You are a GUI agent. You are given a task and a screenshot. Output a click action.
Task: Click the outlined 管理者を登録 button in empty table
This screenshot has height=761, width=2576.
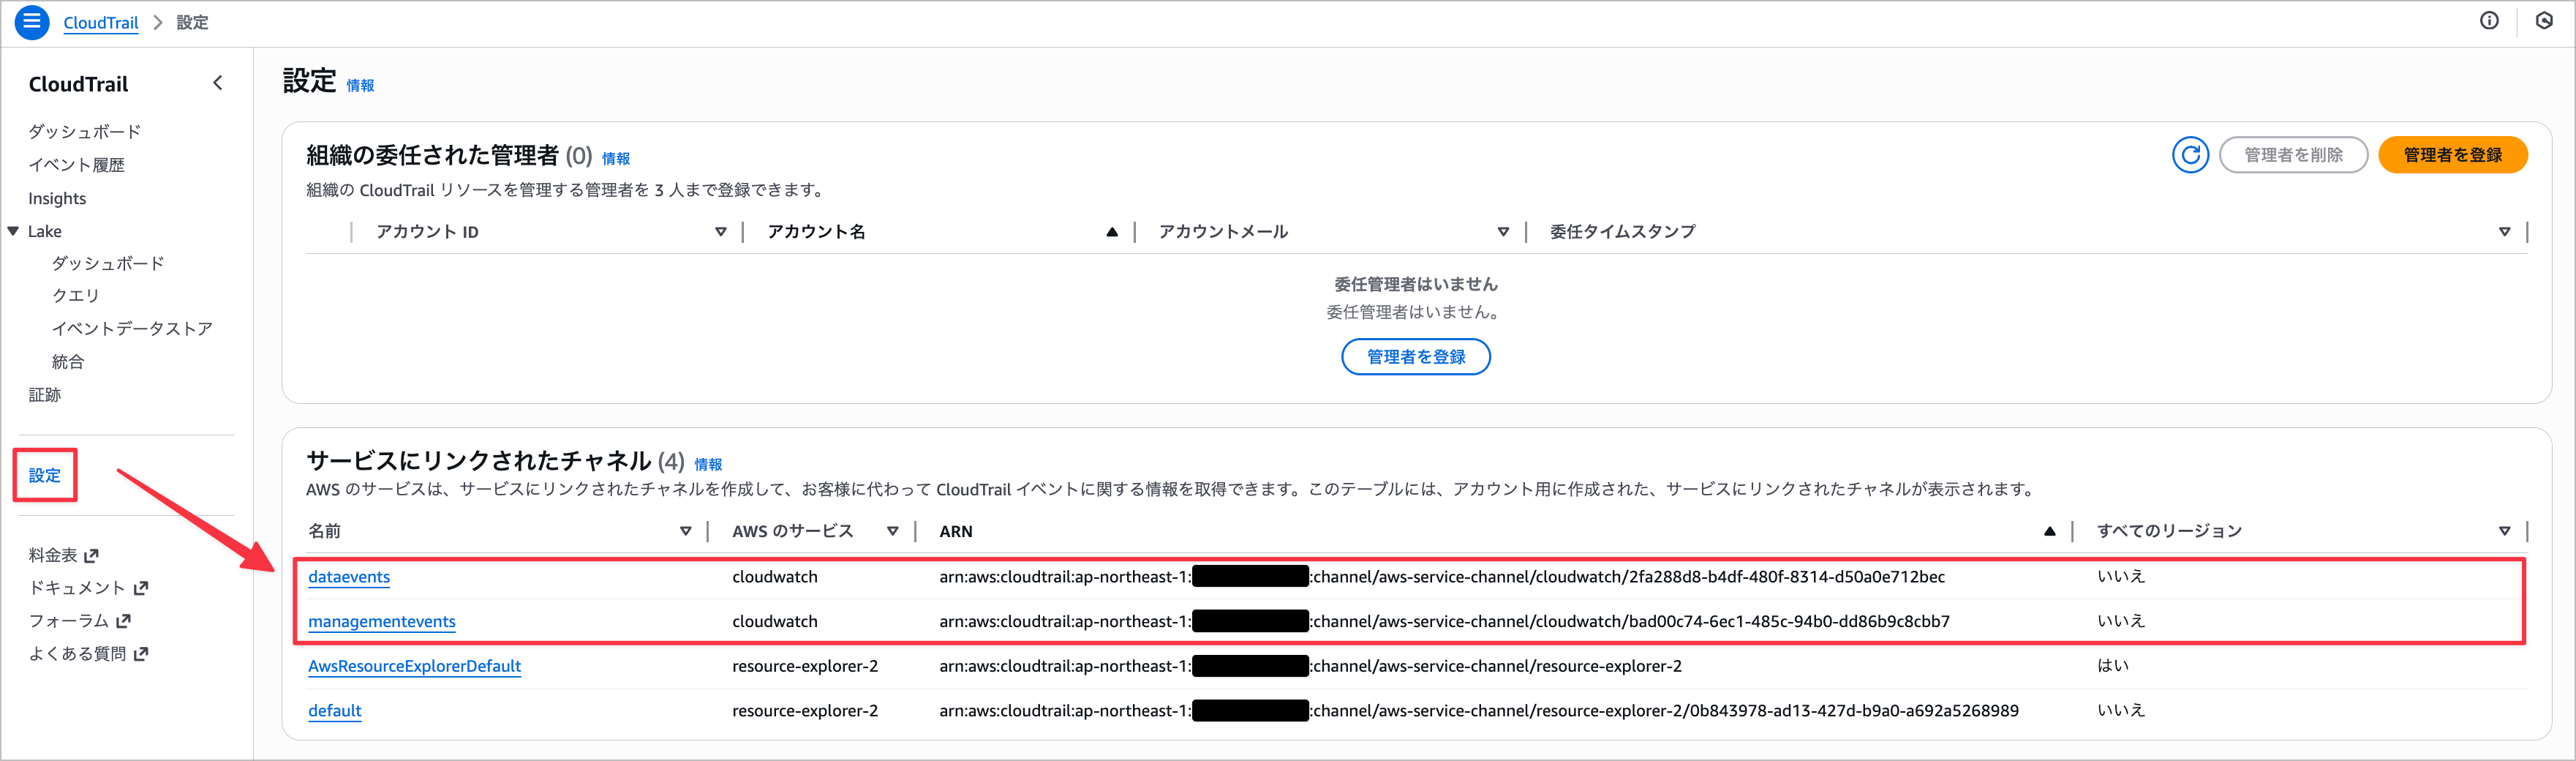1415,357
